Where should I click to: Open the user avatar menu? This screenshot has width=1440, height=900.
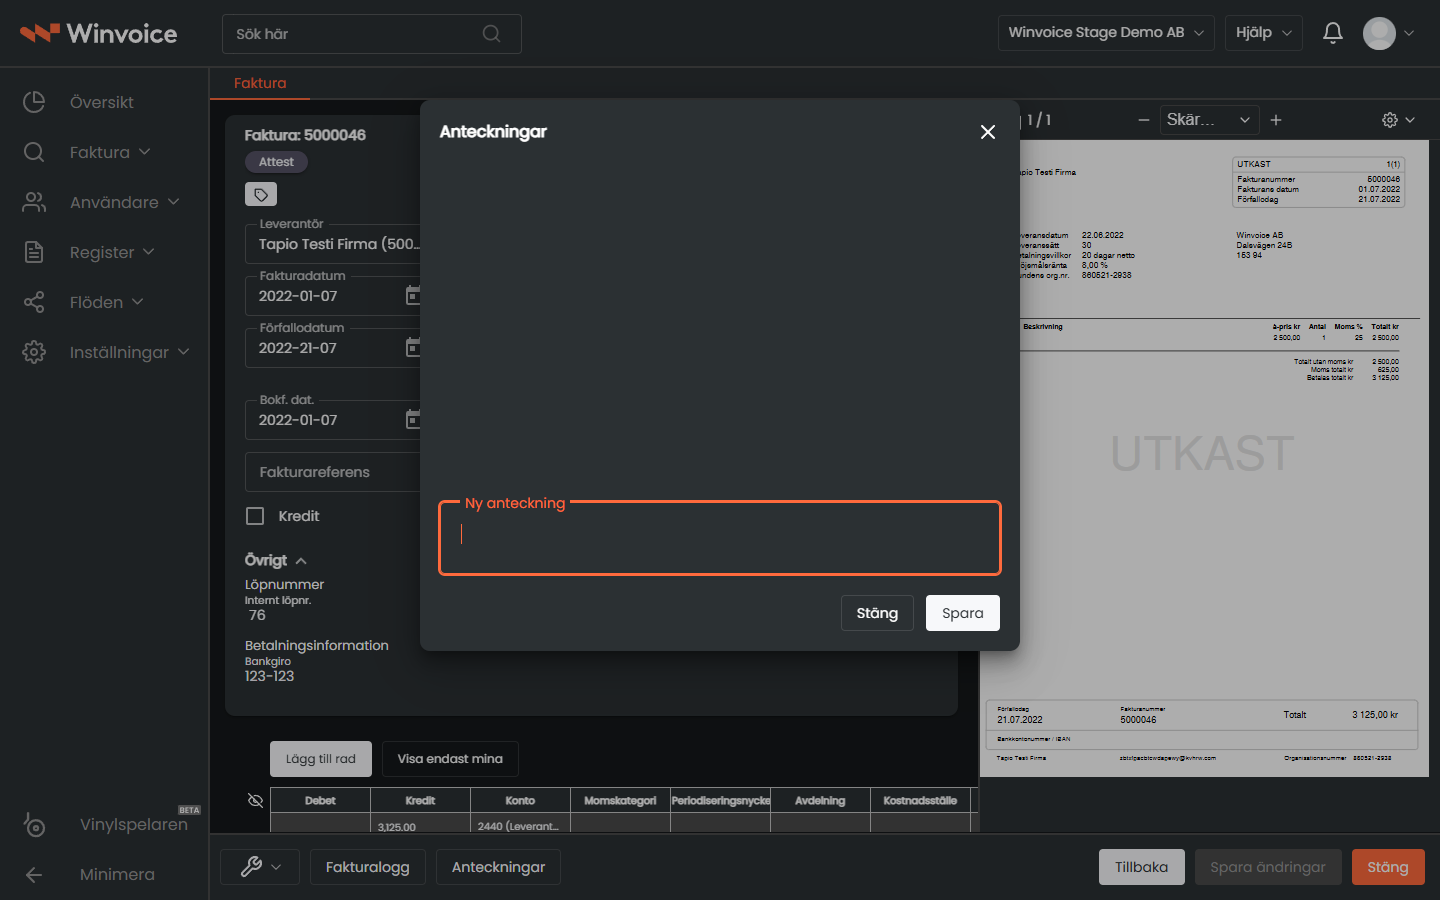pyautogui.click(x=1388, y=33)
